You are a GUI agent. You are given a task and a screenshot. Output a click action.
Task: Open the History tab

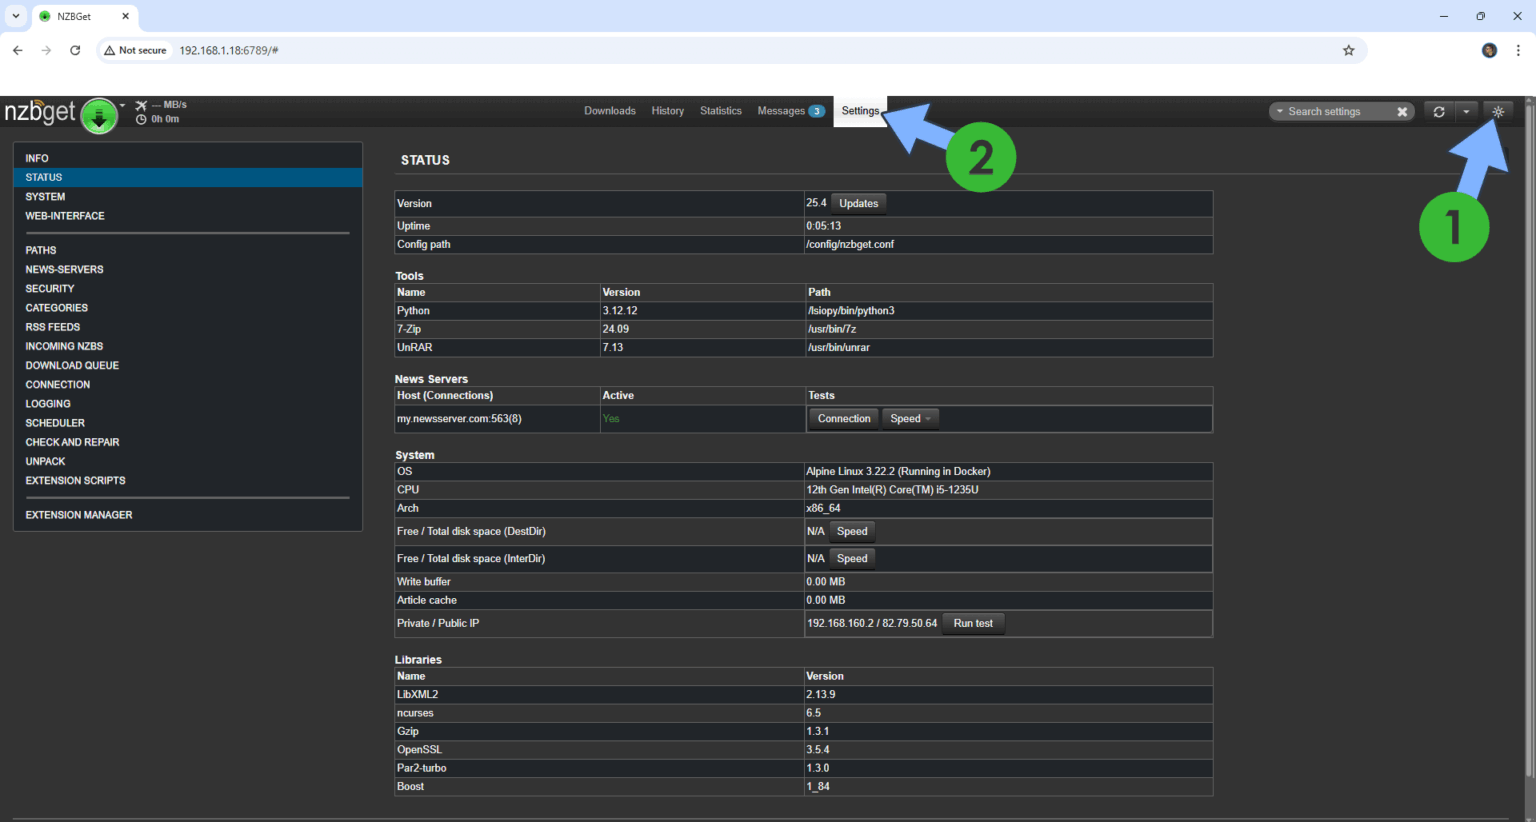(x=668, y=111)
